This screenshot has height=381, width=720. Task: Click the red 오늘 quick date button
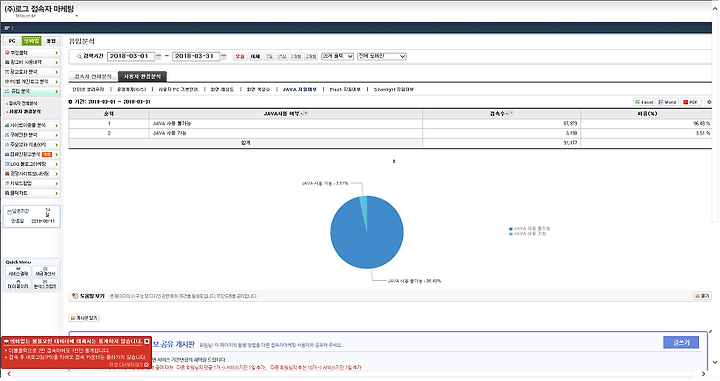click(x=240, y=56)
